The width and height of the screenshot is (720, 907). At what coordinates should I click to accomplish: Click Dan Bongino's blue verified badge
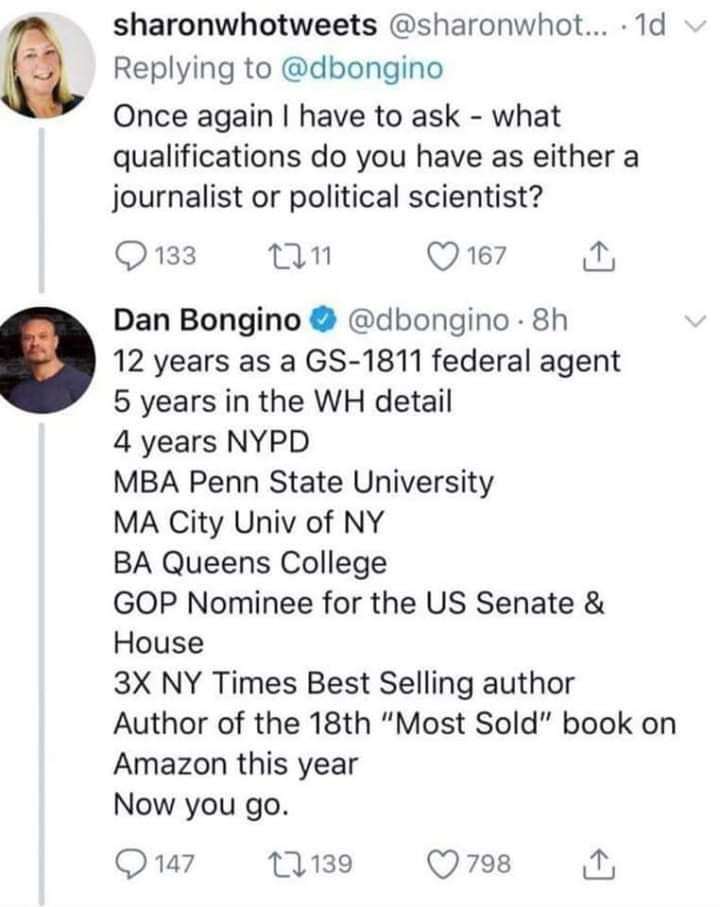(x=321, y=321)
